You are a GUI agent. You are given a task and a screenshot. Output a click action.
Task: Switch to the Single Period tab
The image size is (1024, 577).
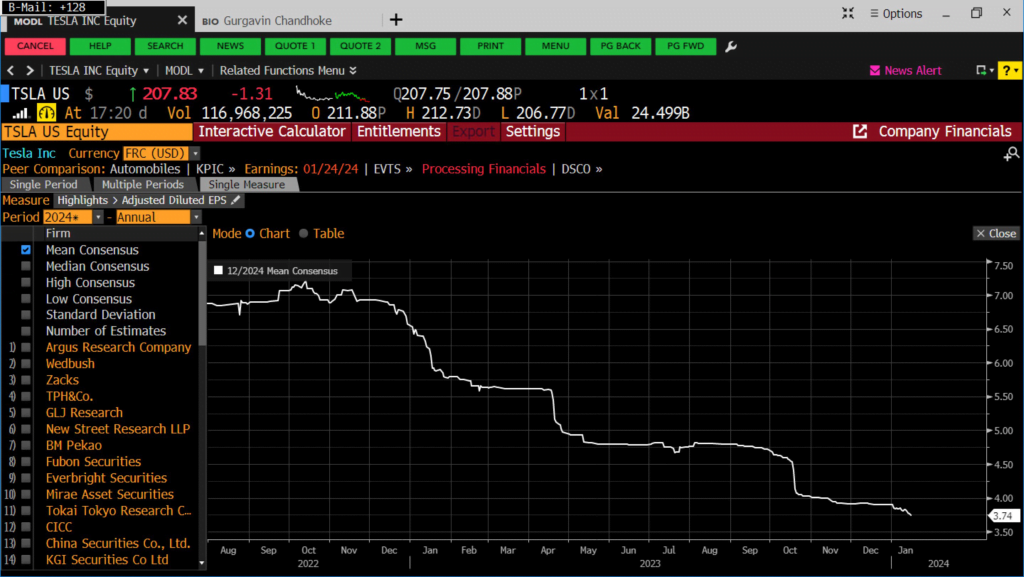[x=44, y=185]
